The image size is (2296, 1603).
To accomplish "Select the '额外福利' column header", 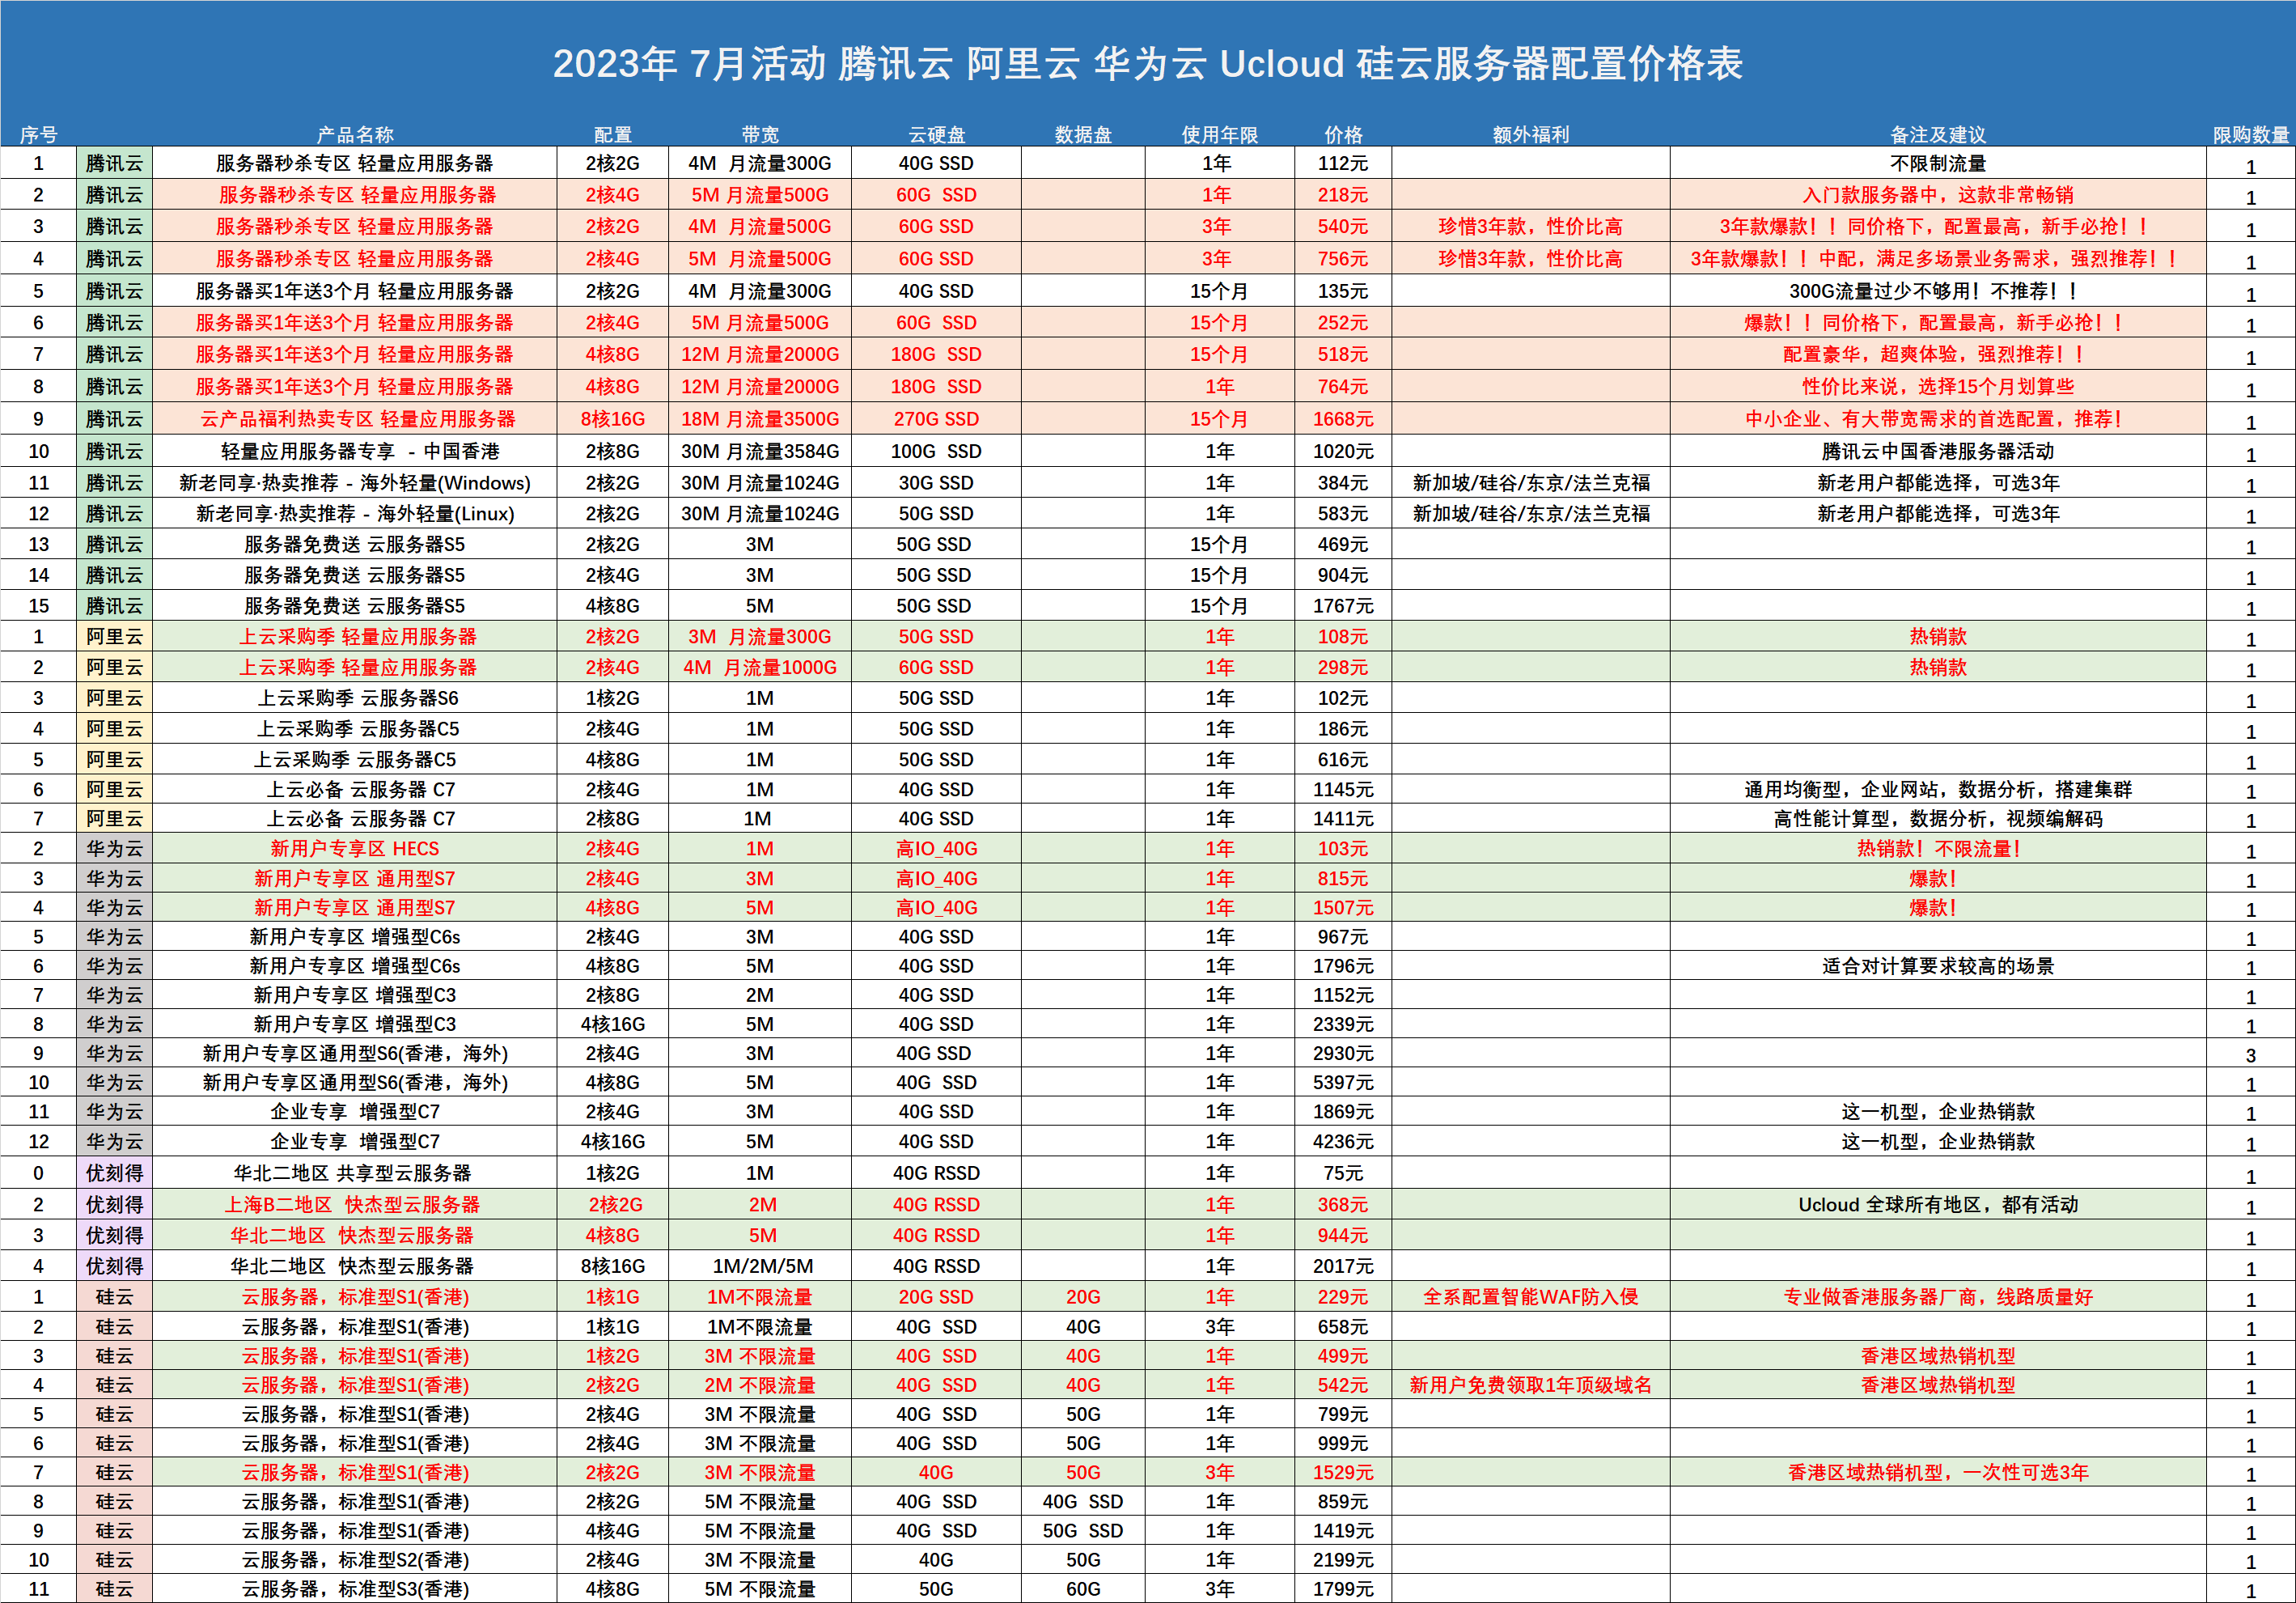I will 1530,135.
